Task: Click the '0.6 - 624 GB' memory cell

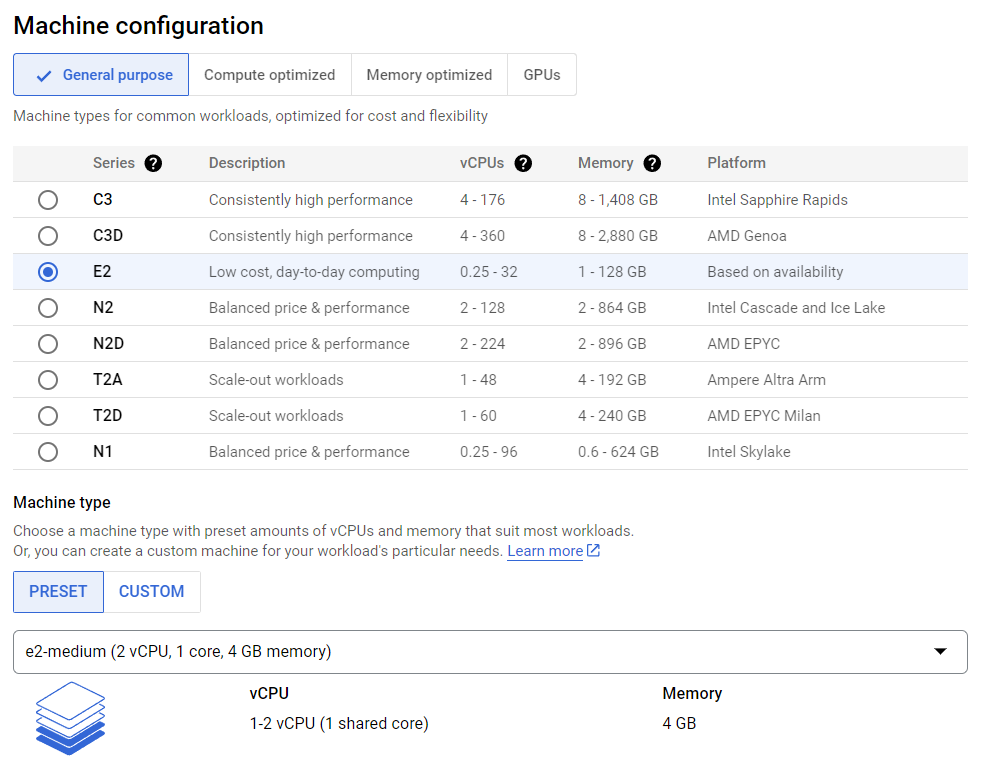Action: coord(618,452)
